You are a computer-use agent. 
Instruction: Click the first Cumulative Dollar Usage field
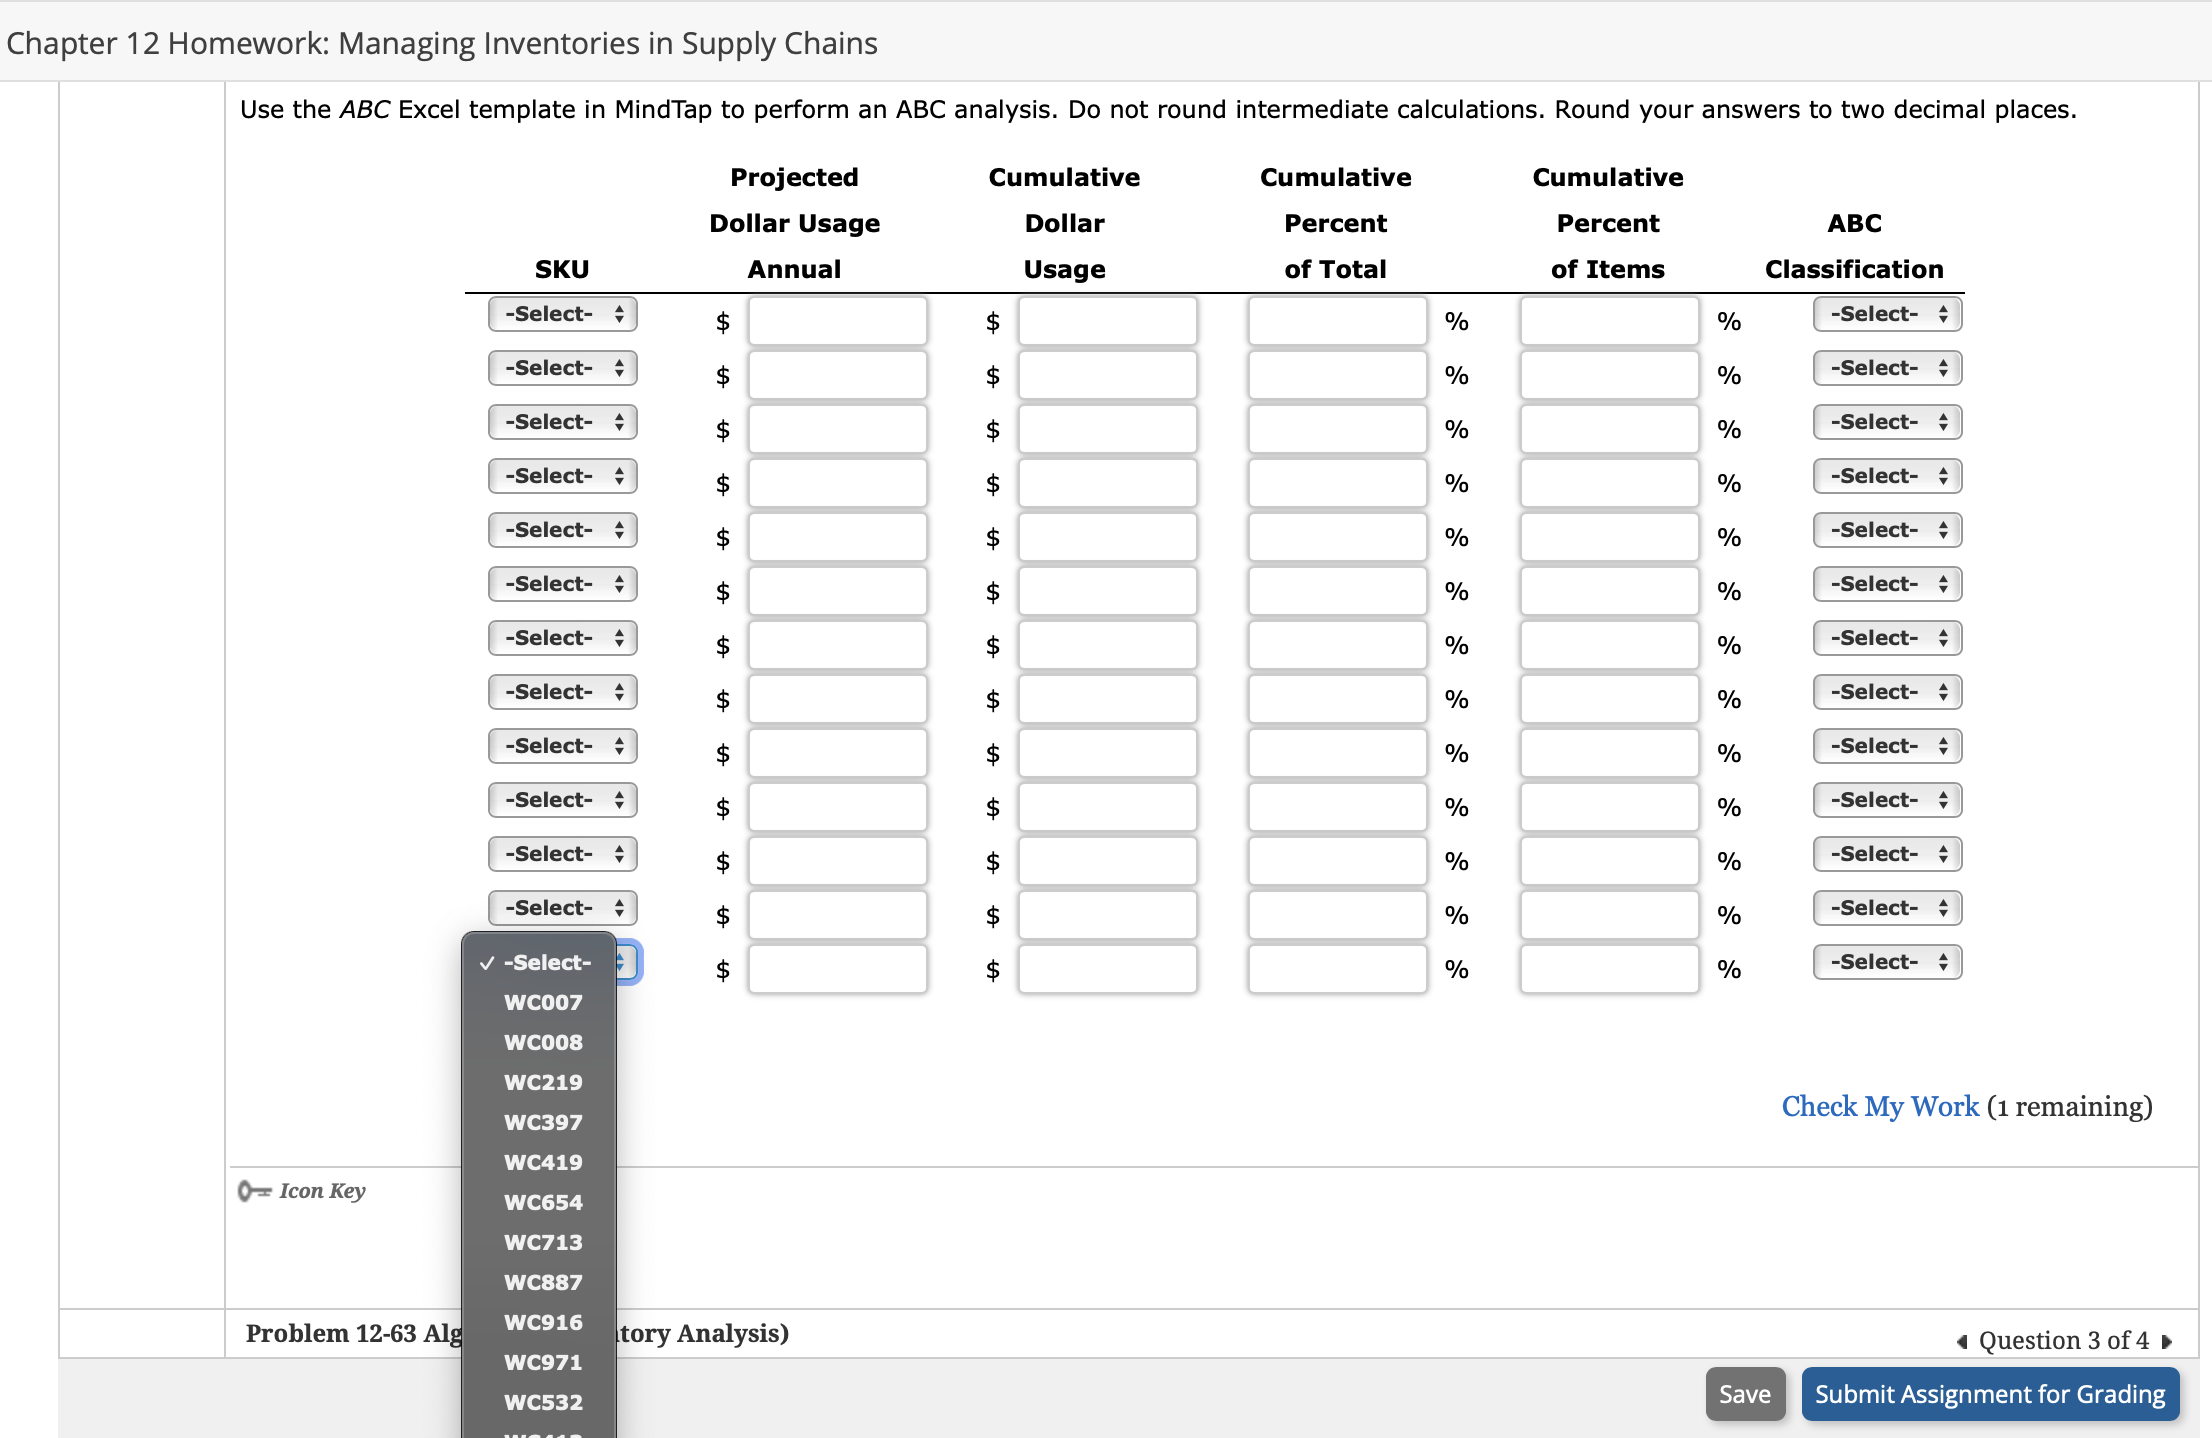(1107, 320)
